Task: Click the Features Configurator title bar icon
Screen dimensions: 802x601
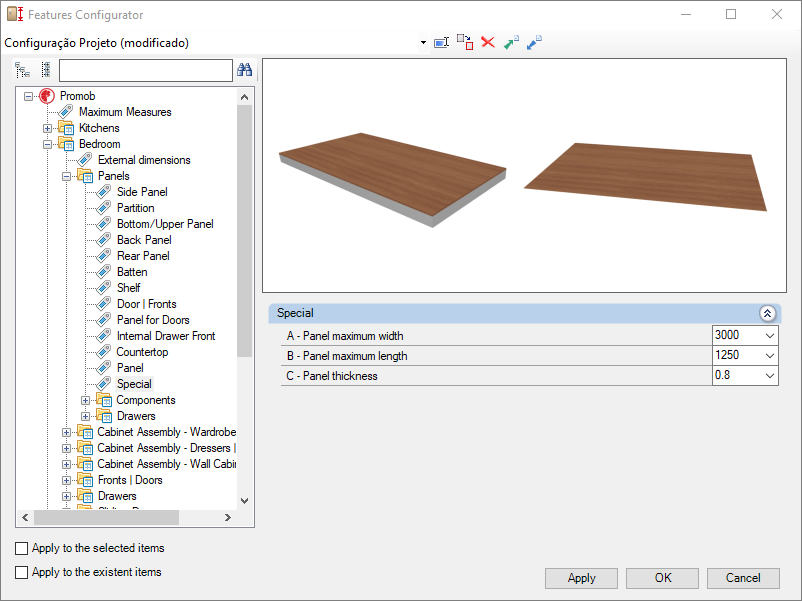Action: click(x=15, y=14)
